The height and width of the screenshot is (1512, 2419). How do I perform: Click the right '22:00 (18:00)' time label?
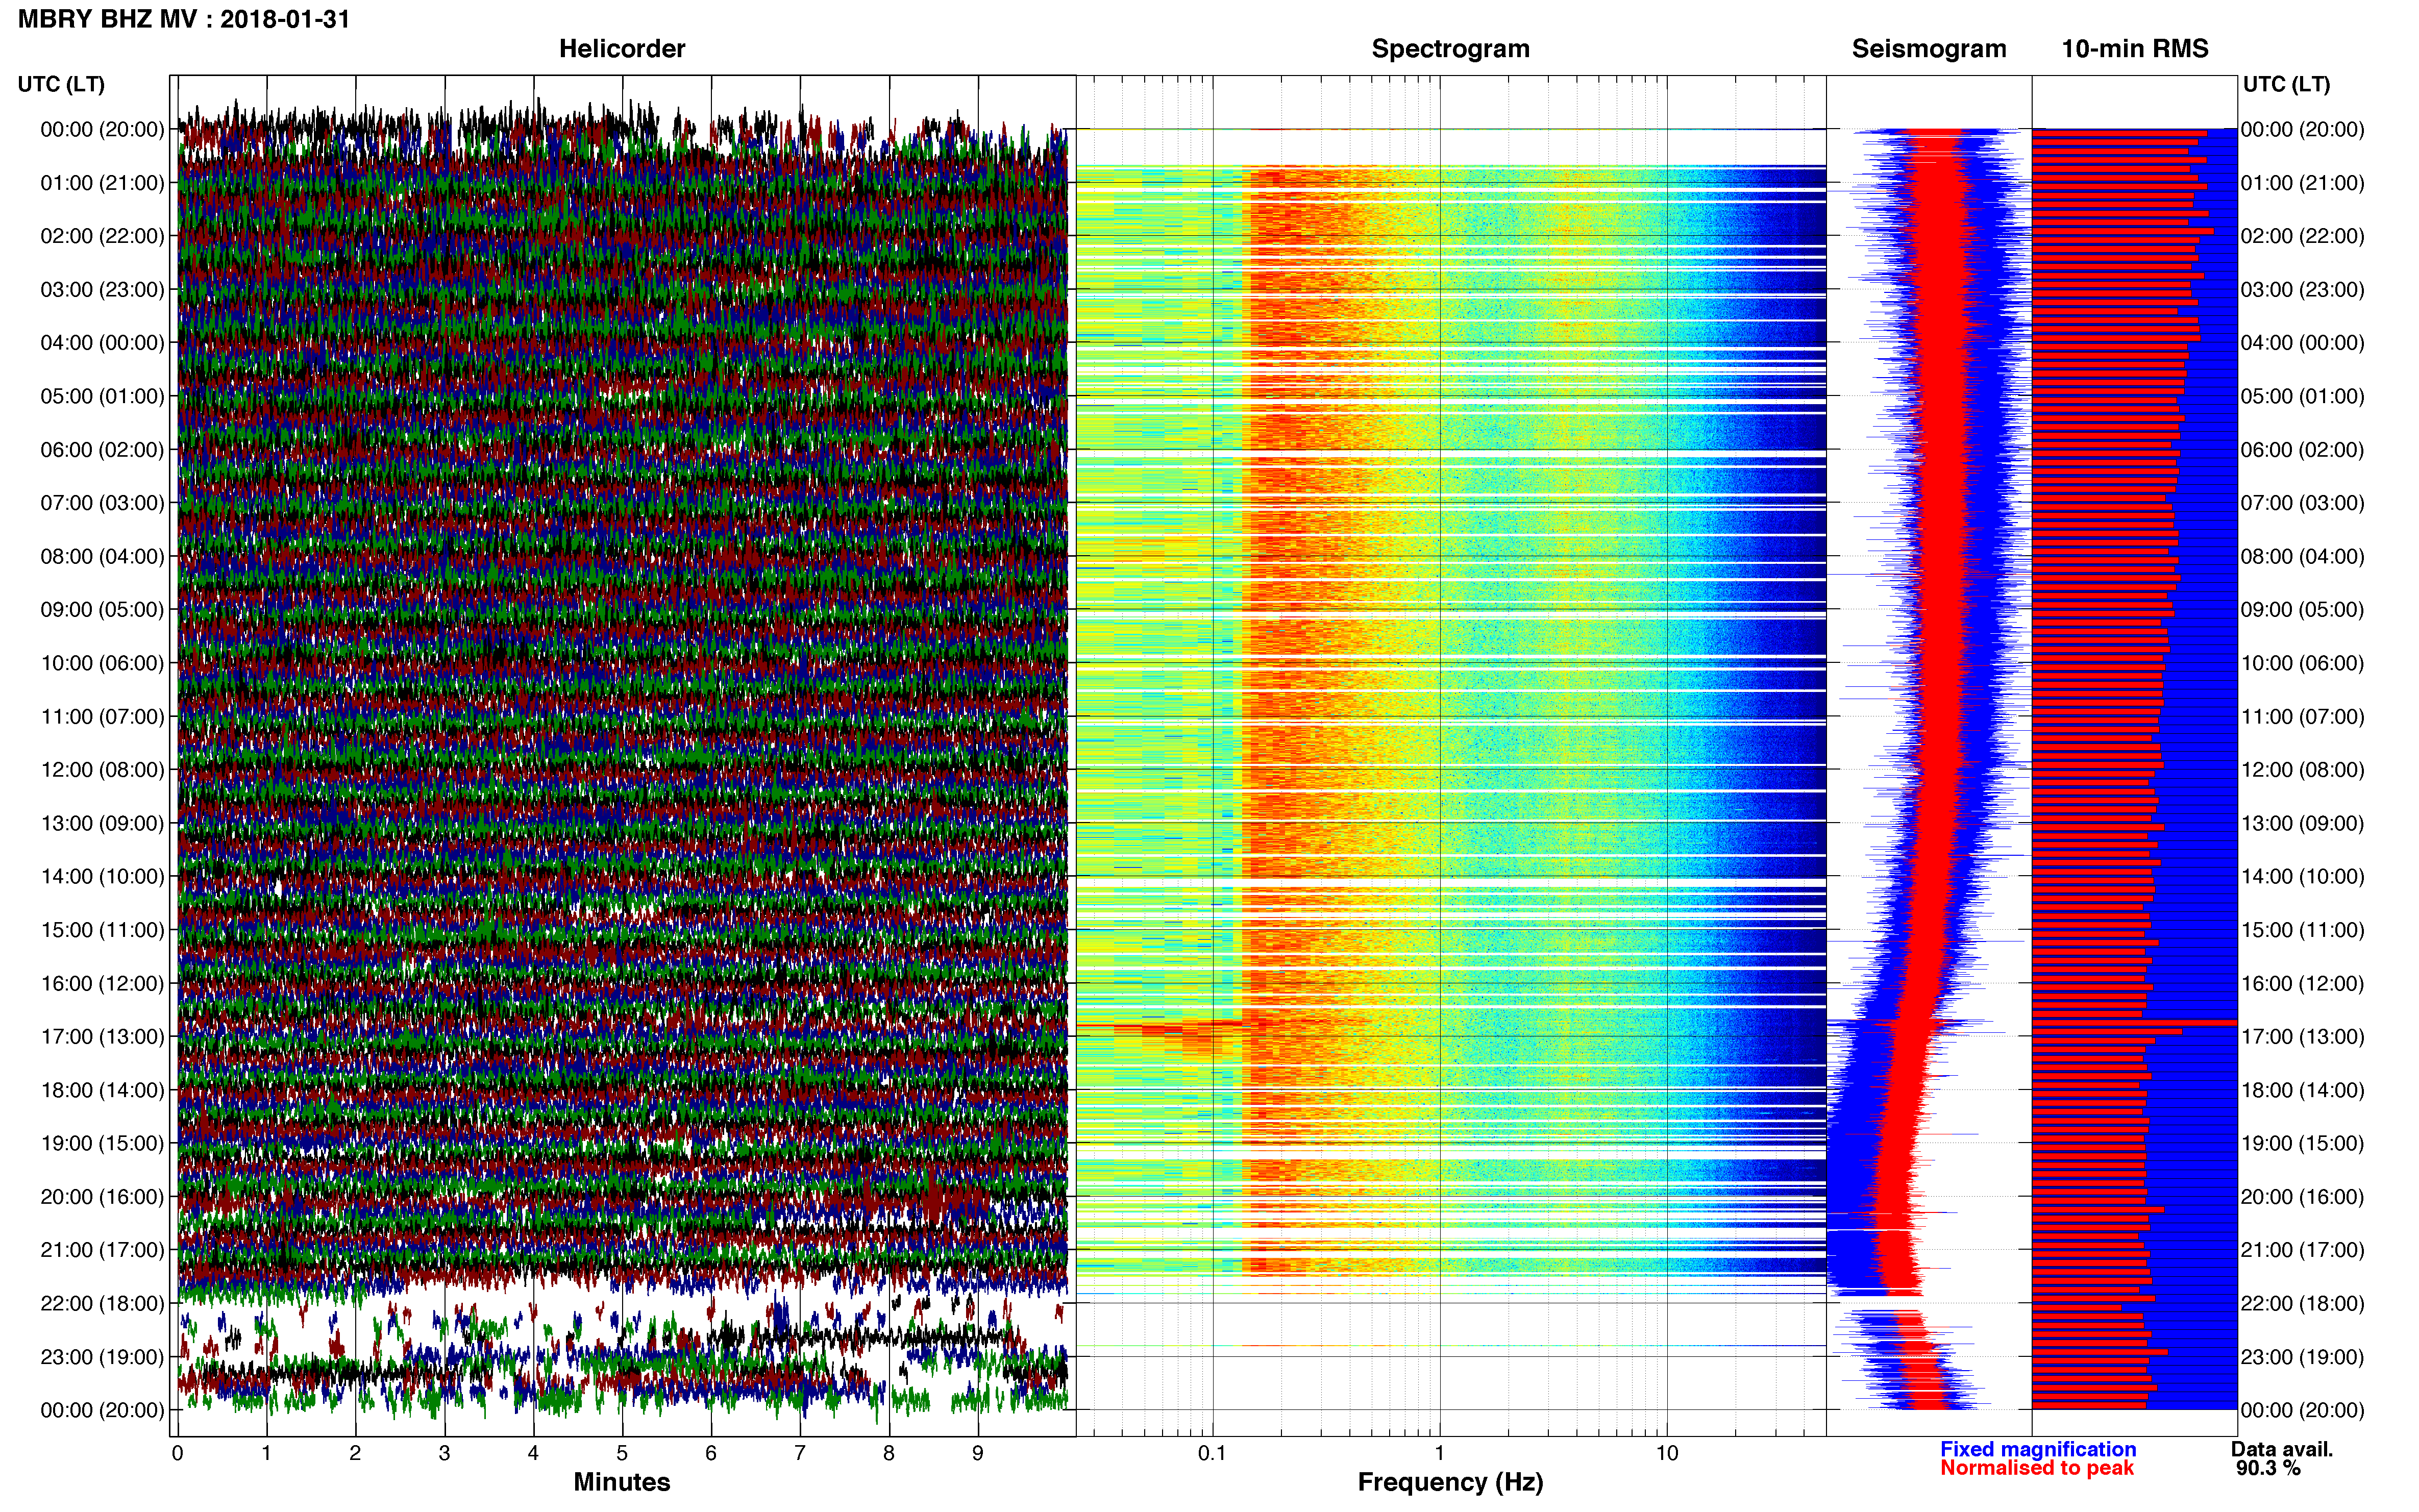2303,1304
